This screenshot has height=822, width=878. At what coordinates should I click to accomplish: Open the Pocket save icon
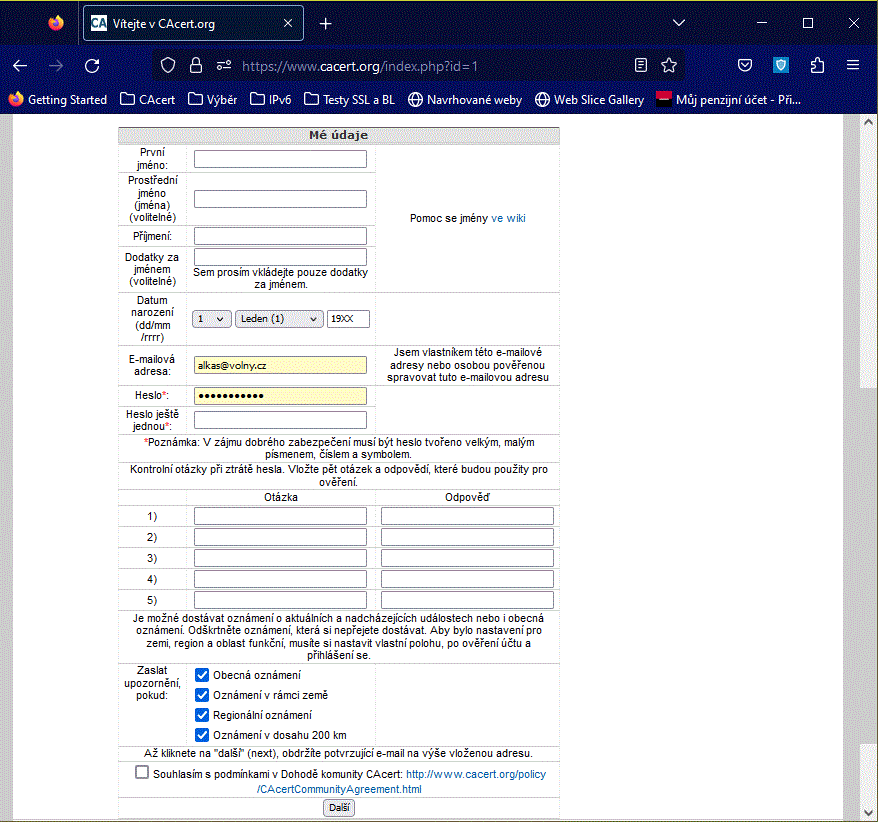pos(745,65)
